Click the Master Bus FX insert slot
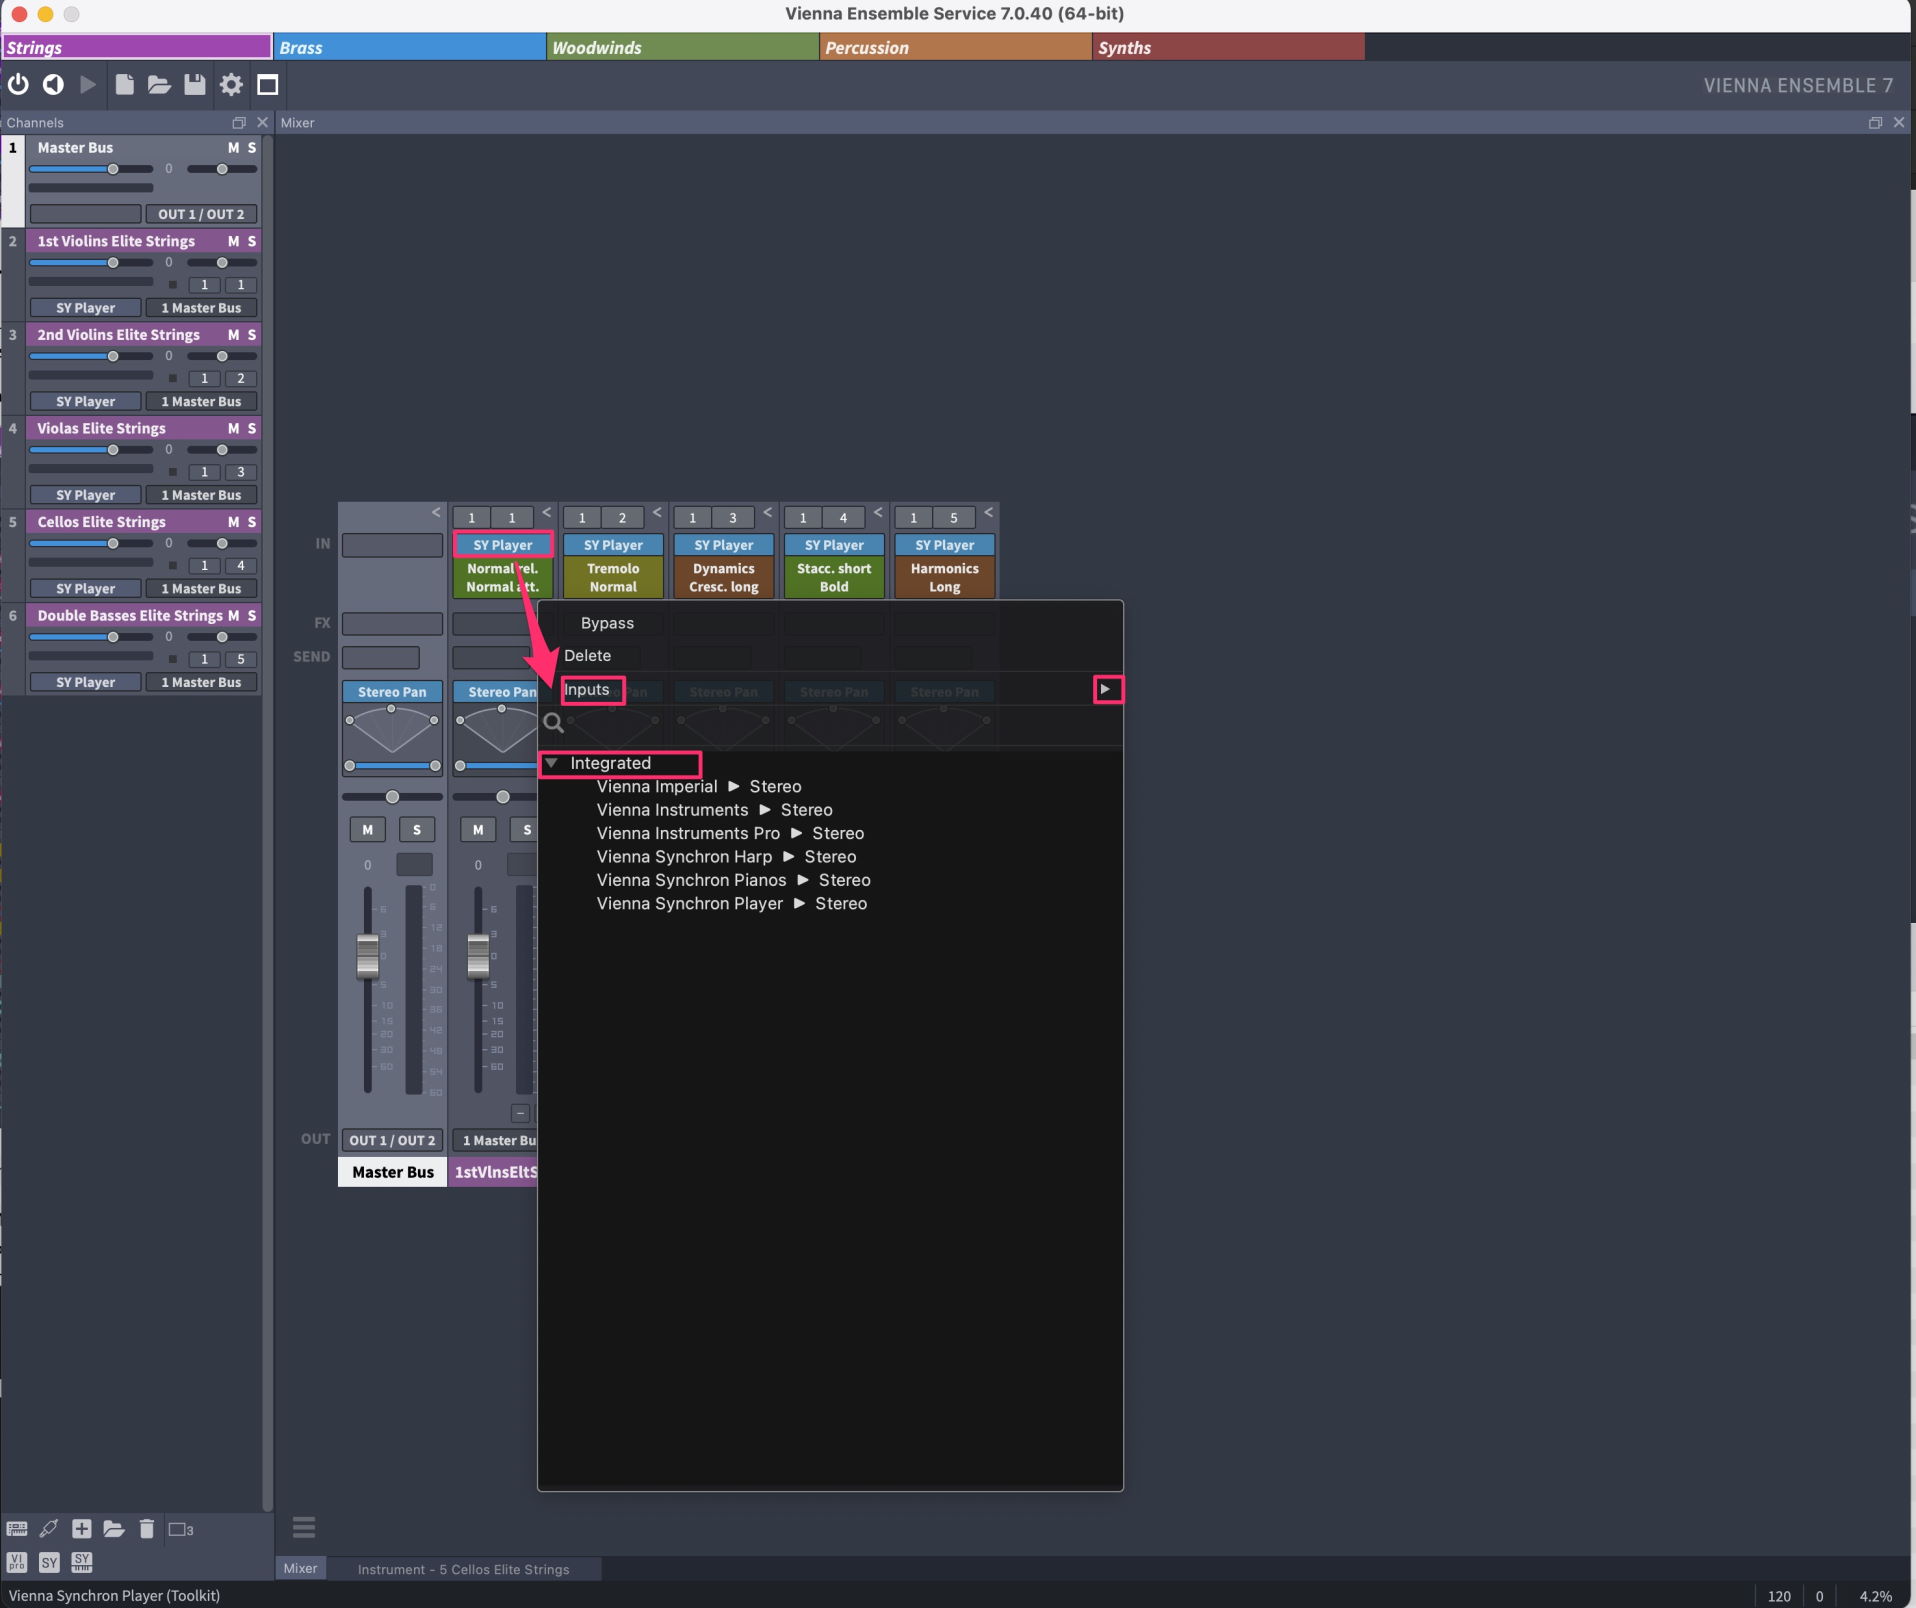This screenshot has width=1916, height=1608. pos(392,624)
